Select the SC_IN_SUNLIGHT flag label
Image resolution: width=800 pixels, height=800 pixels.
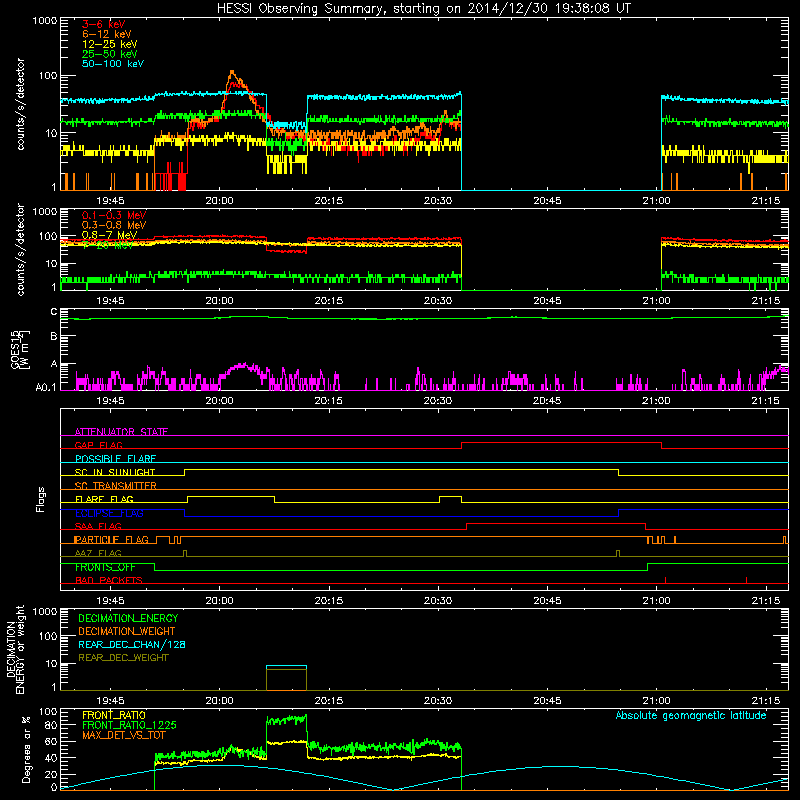coord(115,472)
